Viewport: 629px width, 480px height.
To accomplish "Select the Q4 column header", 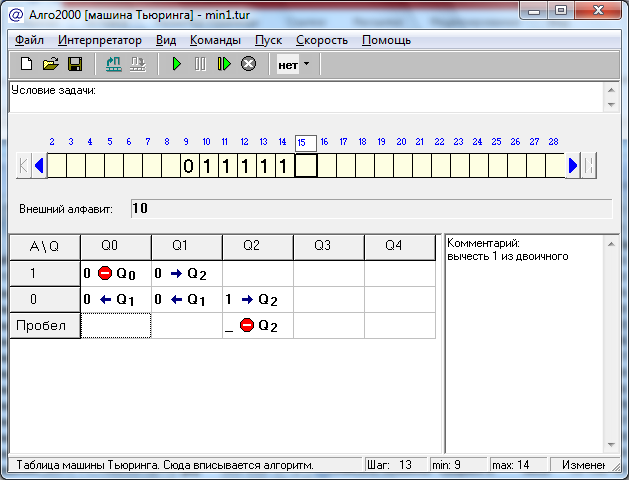I will click(400, 247).
